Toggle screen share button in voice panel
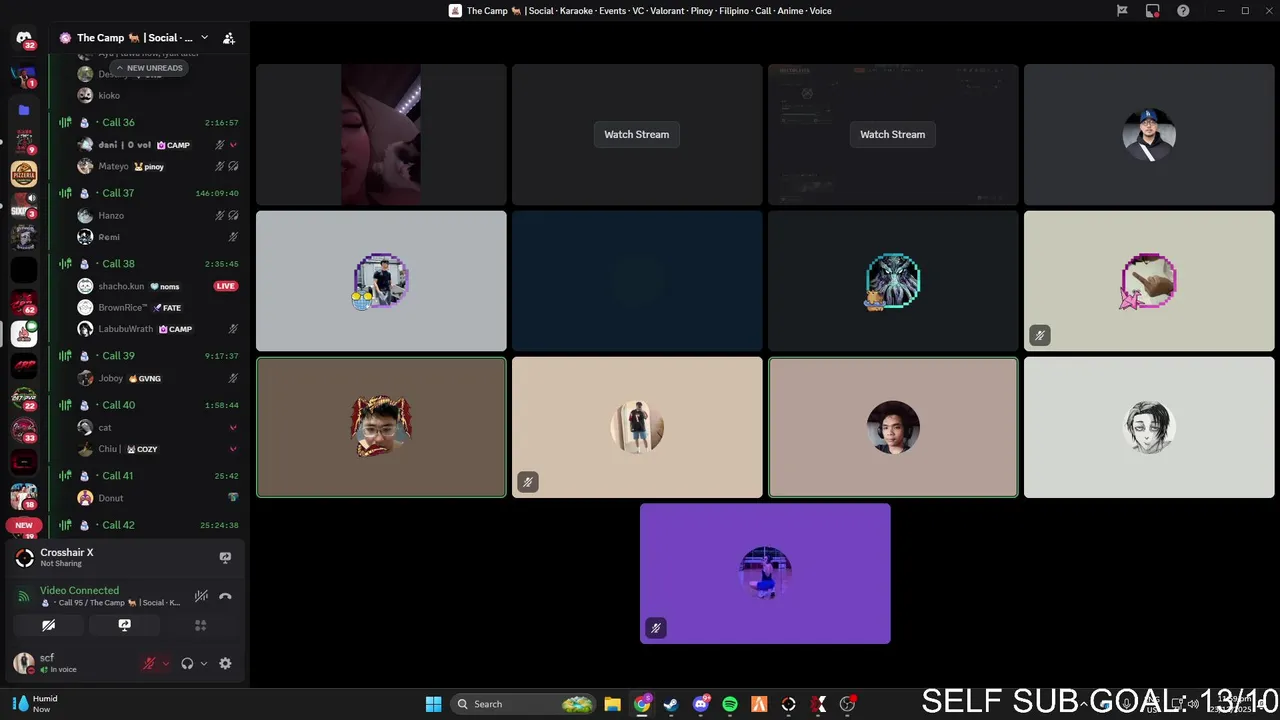Image resolution: width=1280 pixels, height=720 pixels. (x=124, y=625)
